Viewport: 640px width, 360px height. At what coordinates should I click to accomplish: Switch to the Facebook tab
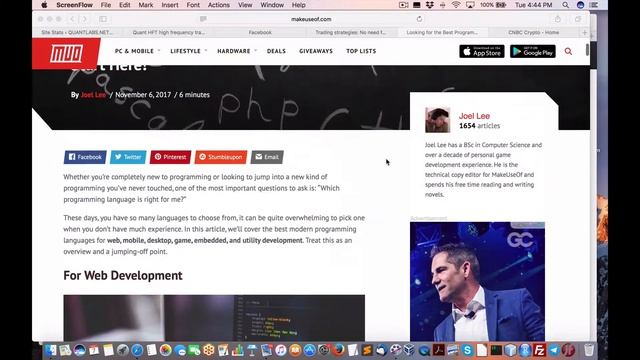(x=260, y=32)
